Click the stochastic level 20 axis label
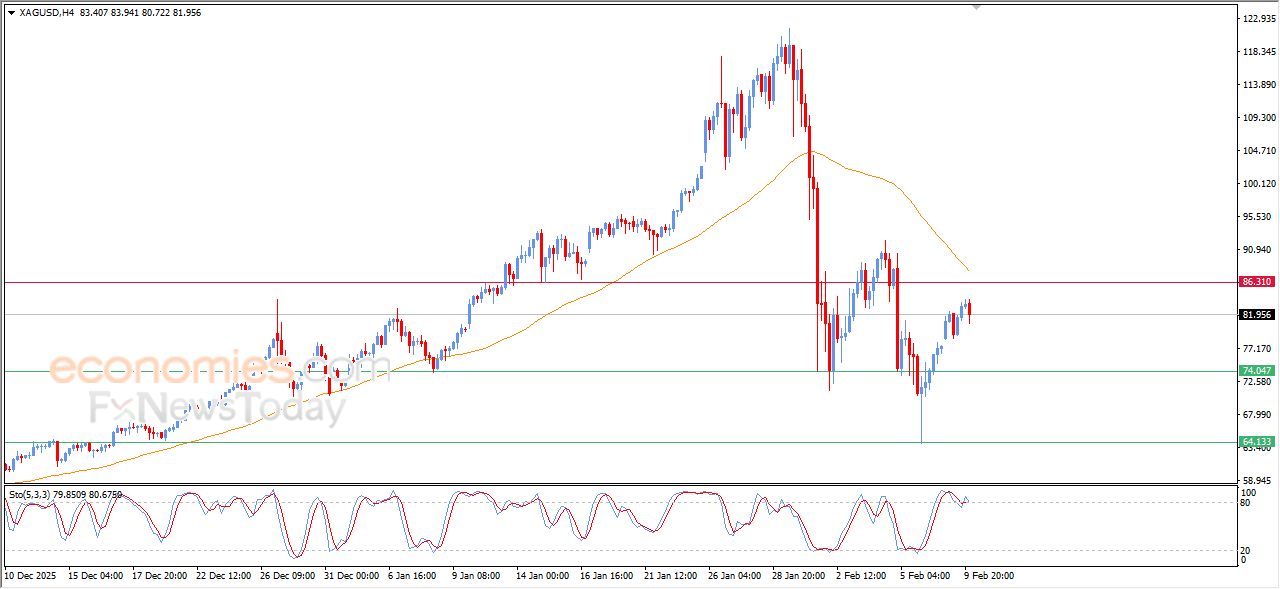 tap(1246, 550)
